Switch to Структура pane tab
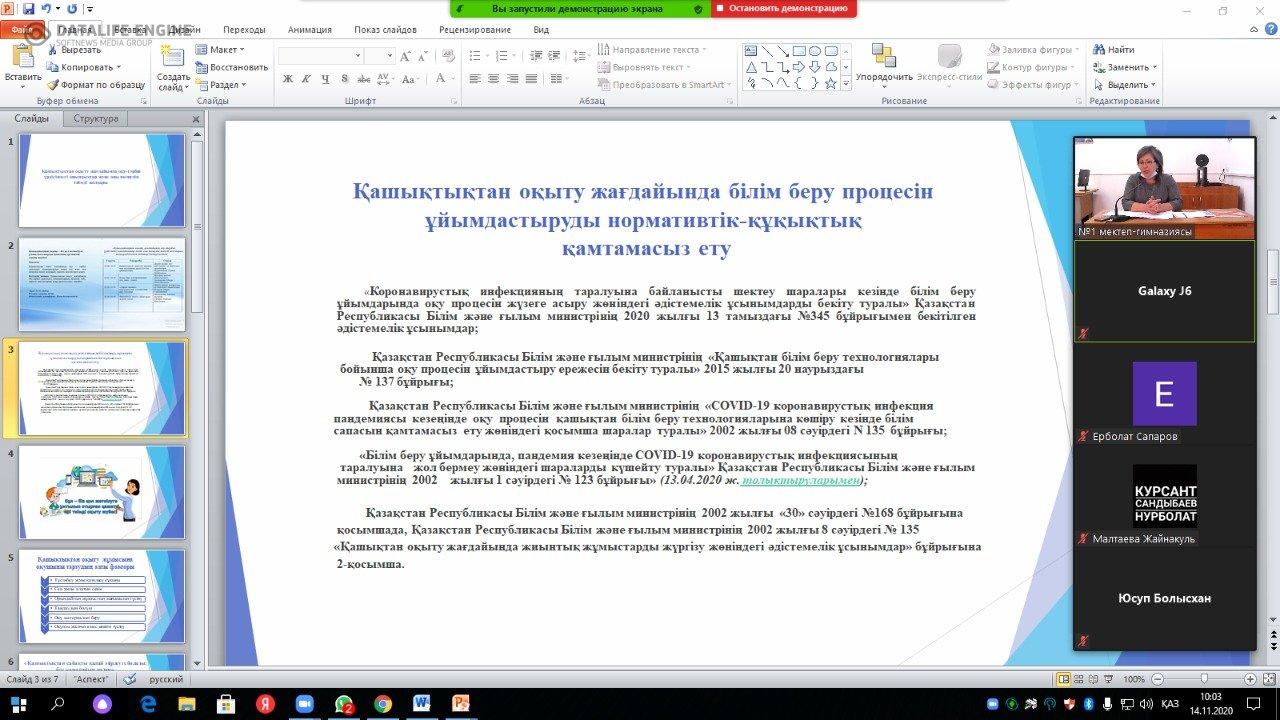This screenshot has width=1280, height=720. 96,119
